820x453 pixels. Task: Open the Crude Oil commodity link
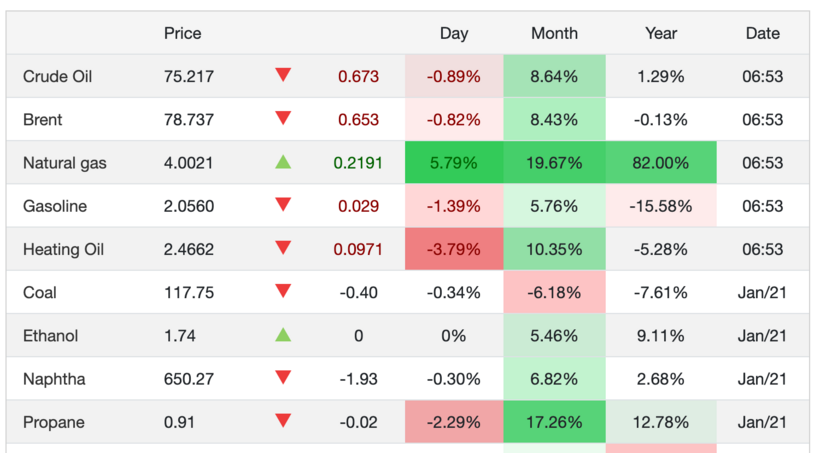[x=58, y=76]
